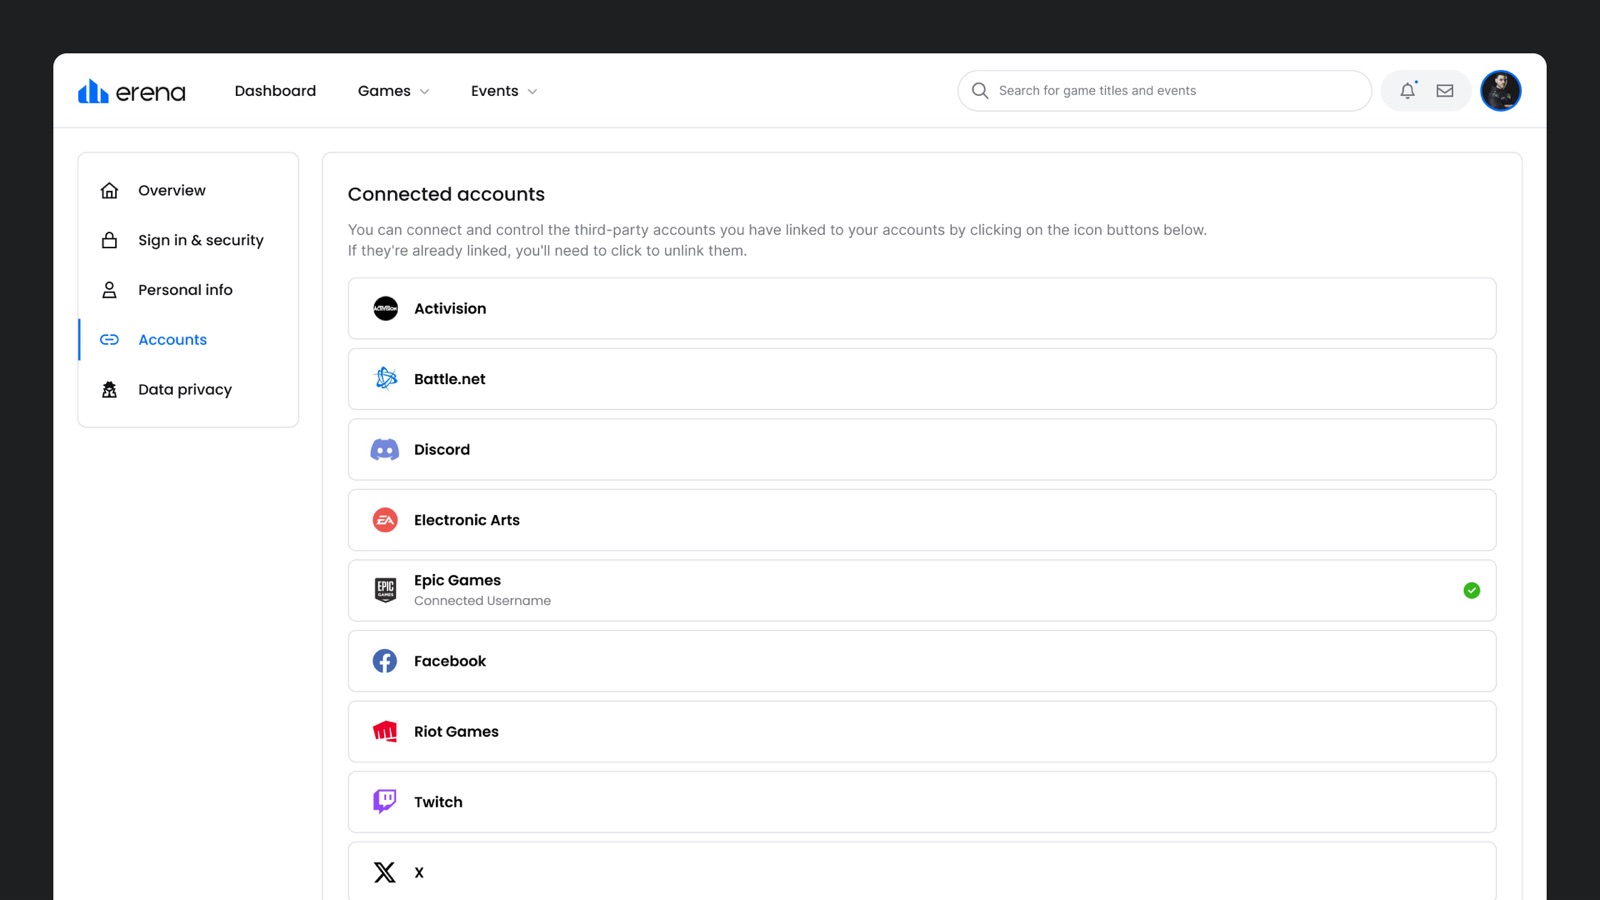This screenshot has width=1600, height=900.
Task: Connect the X account
Action: pos(922,871)
